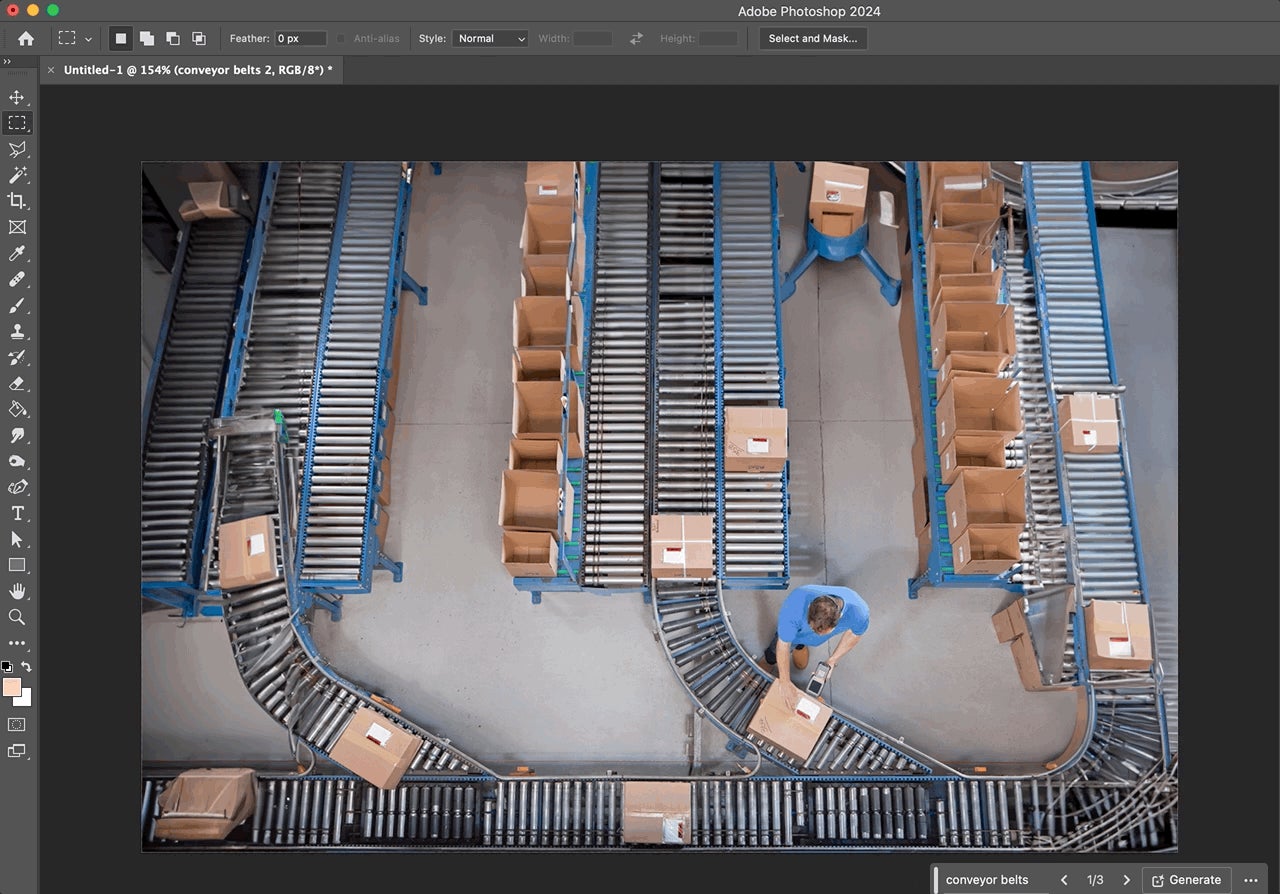This screenshot has width=1280, height=894.
Task: Select the Clone Stamp tool
Action: click(17, 331)
